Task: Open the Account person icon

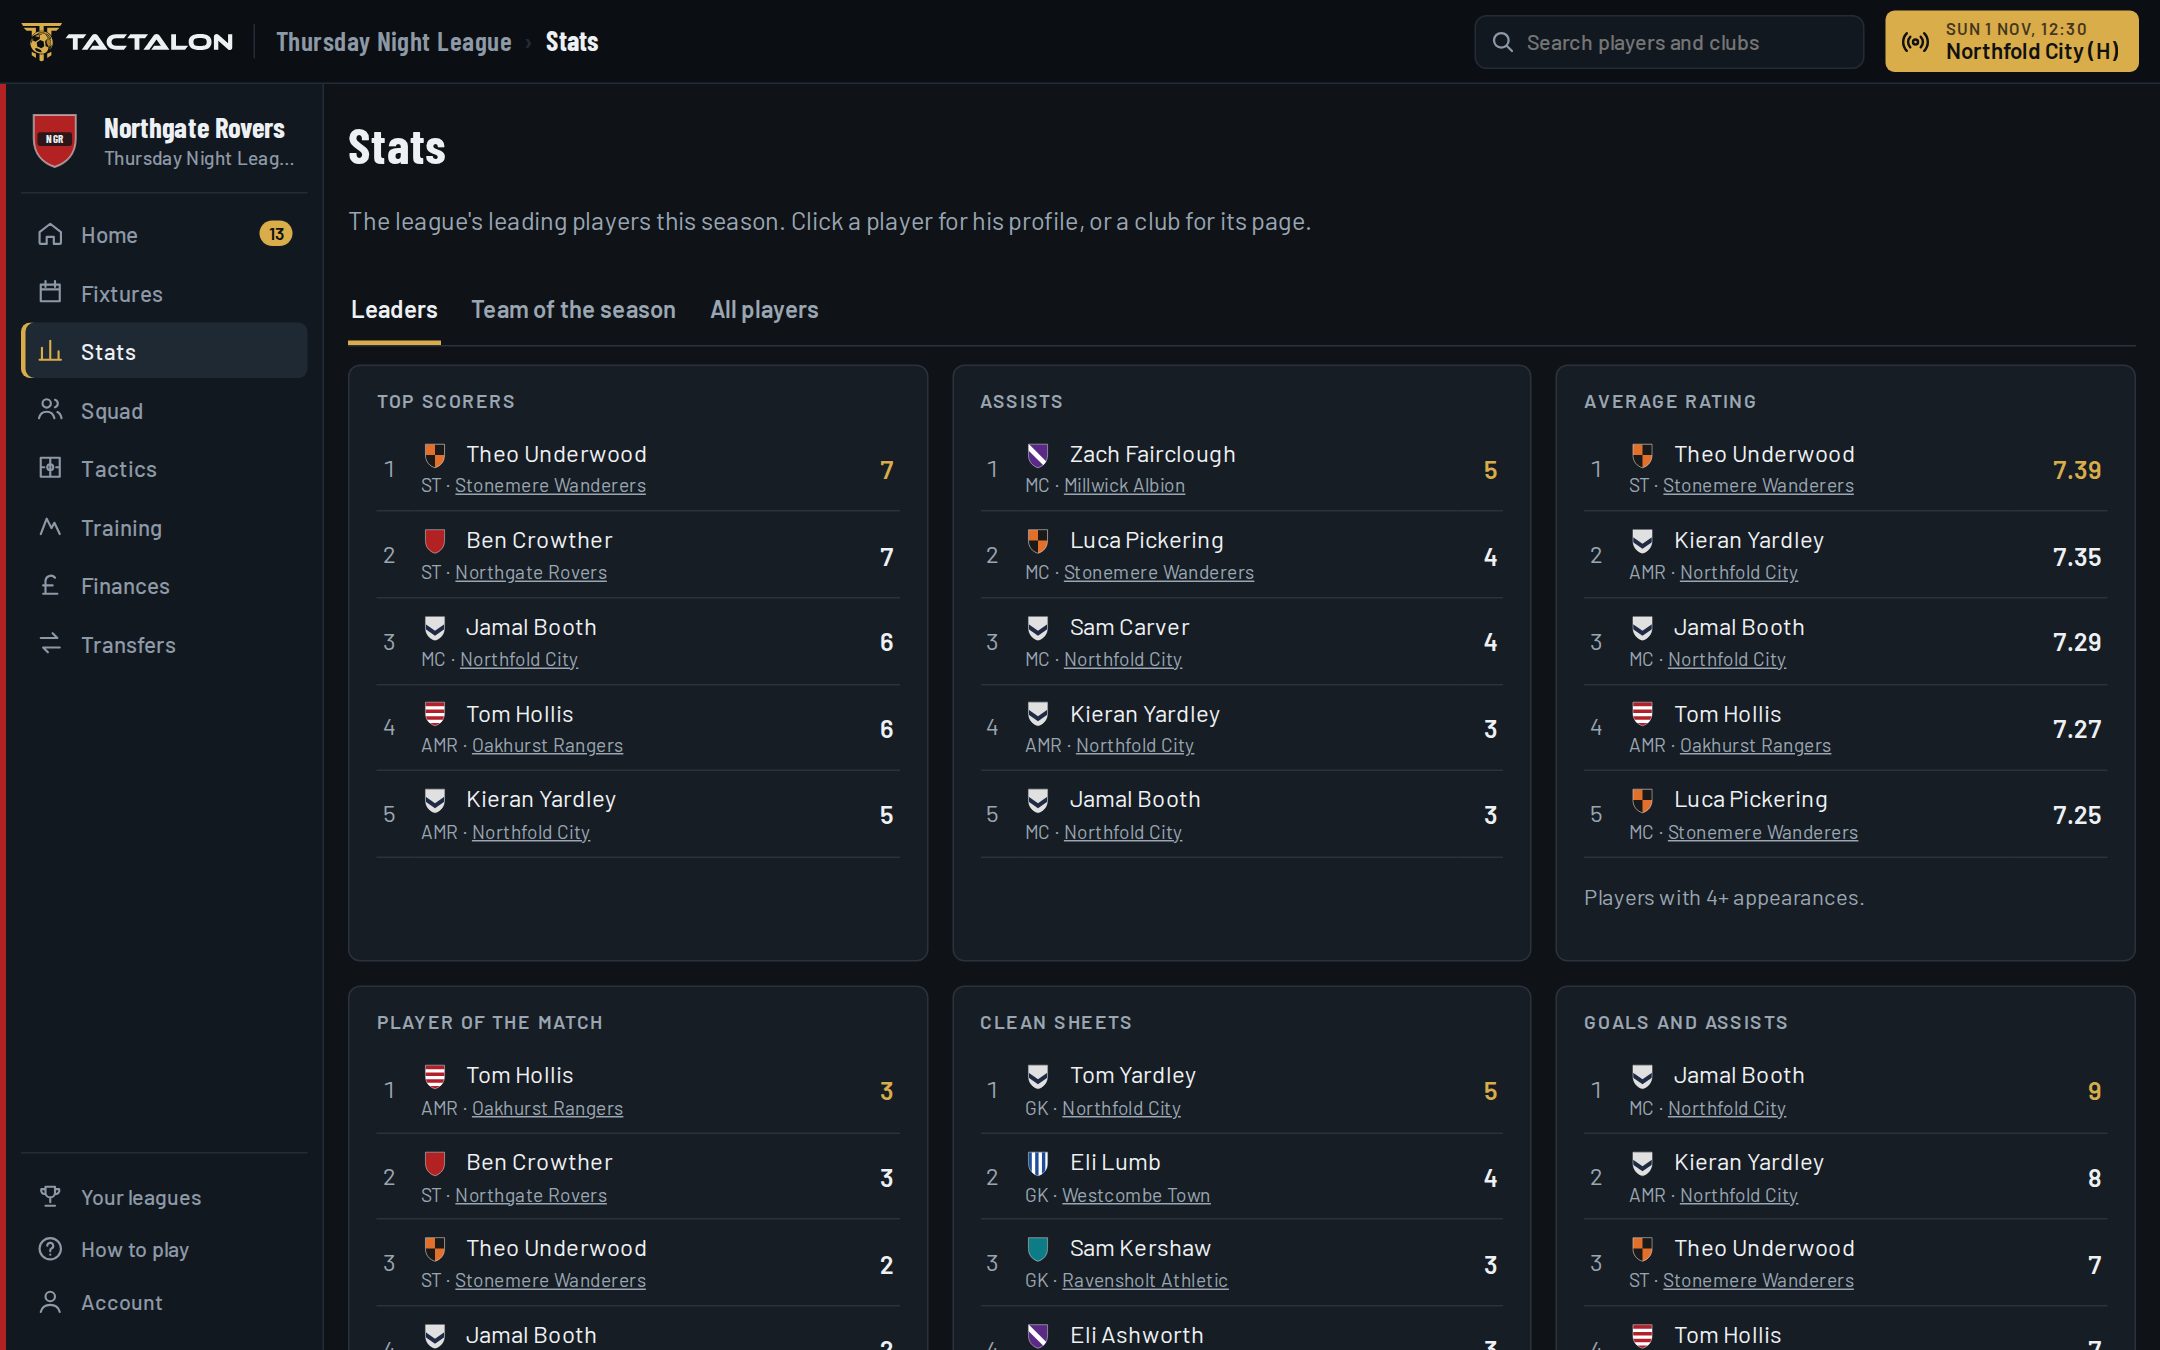Action: [x=50, y=1302]
